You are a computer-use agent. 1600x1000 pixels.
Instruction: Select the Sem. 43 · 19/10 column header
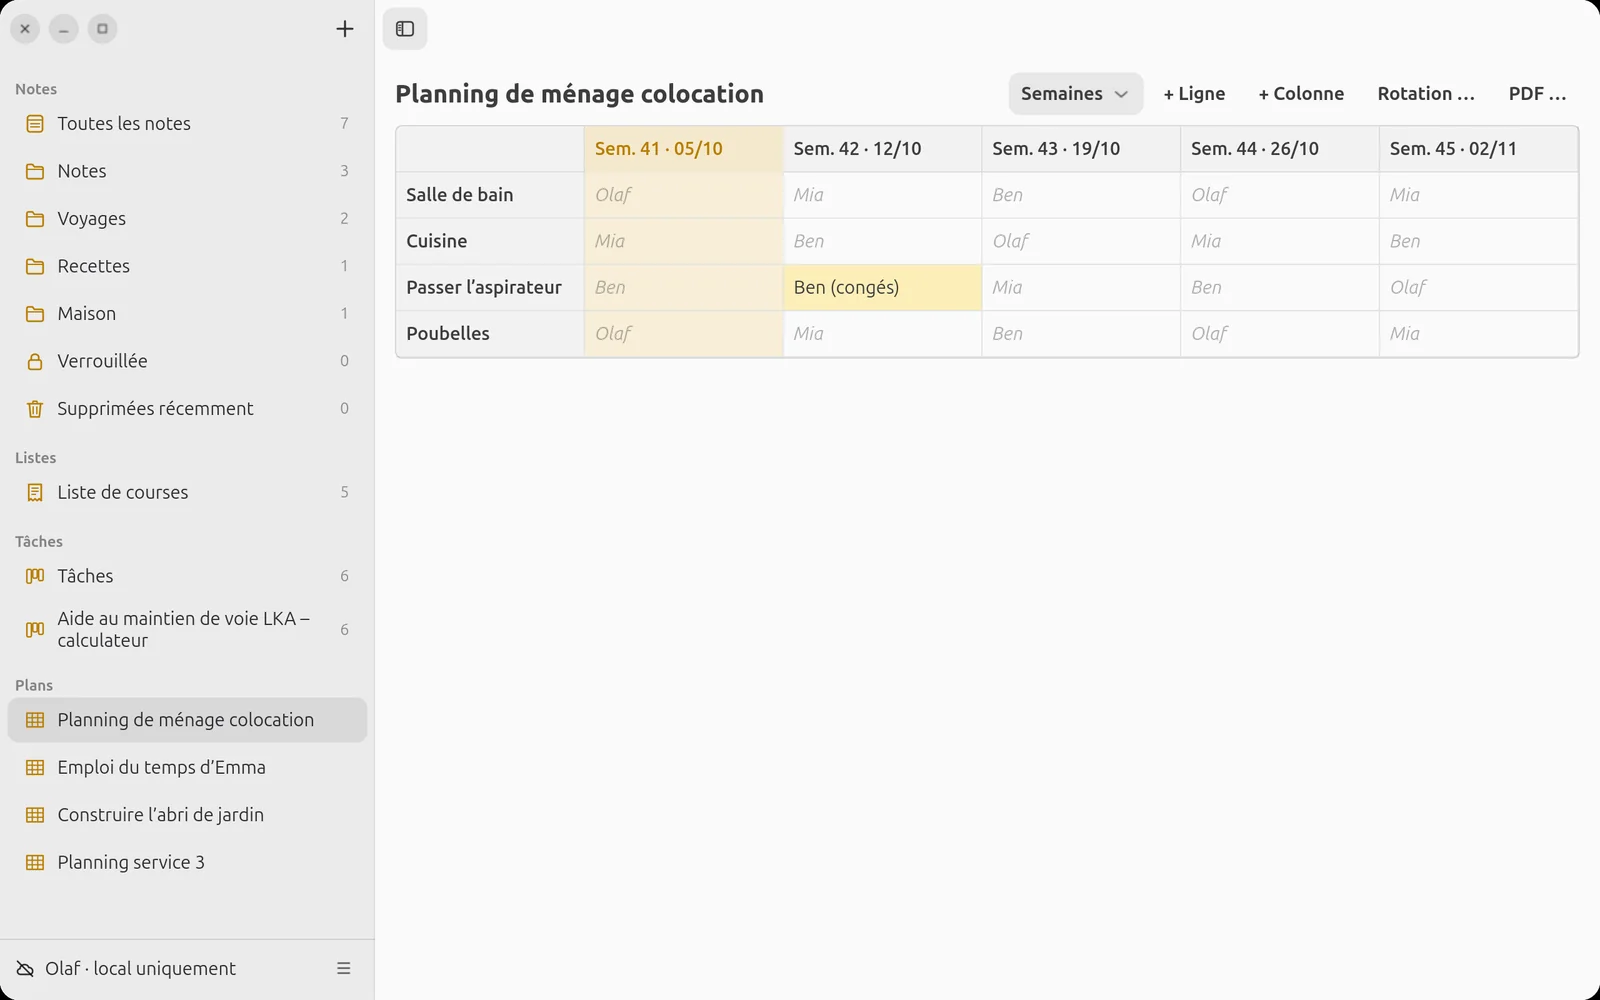pyautogui.click(x=1080, y=149)
